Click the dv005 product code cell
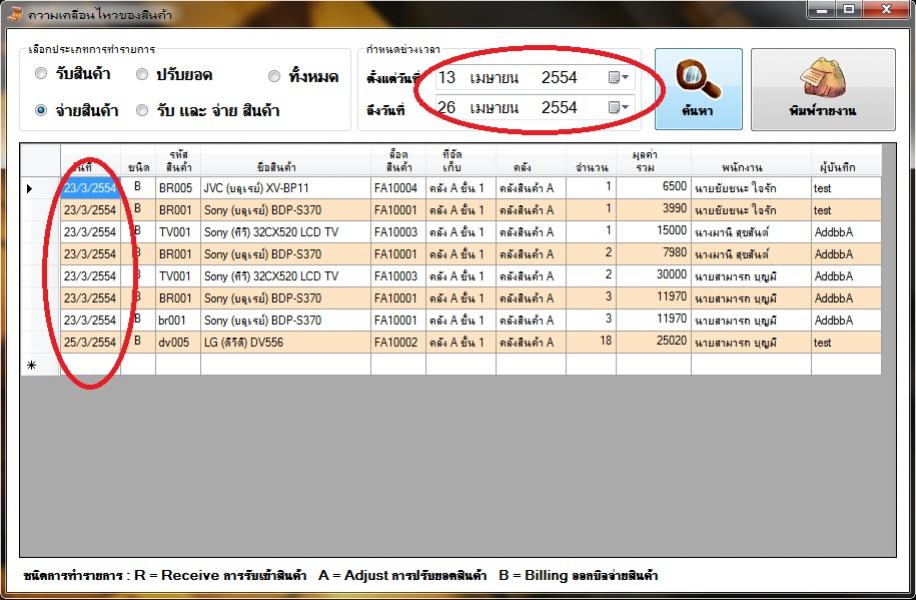Image resolution: width=916 pixels, height=600 pixels. 178,342
